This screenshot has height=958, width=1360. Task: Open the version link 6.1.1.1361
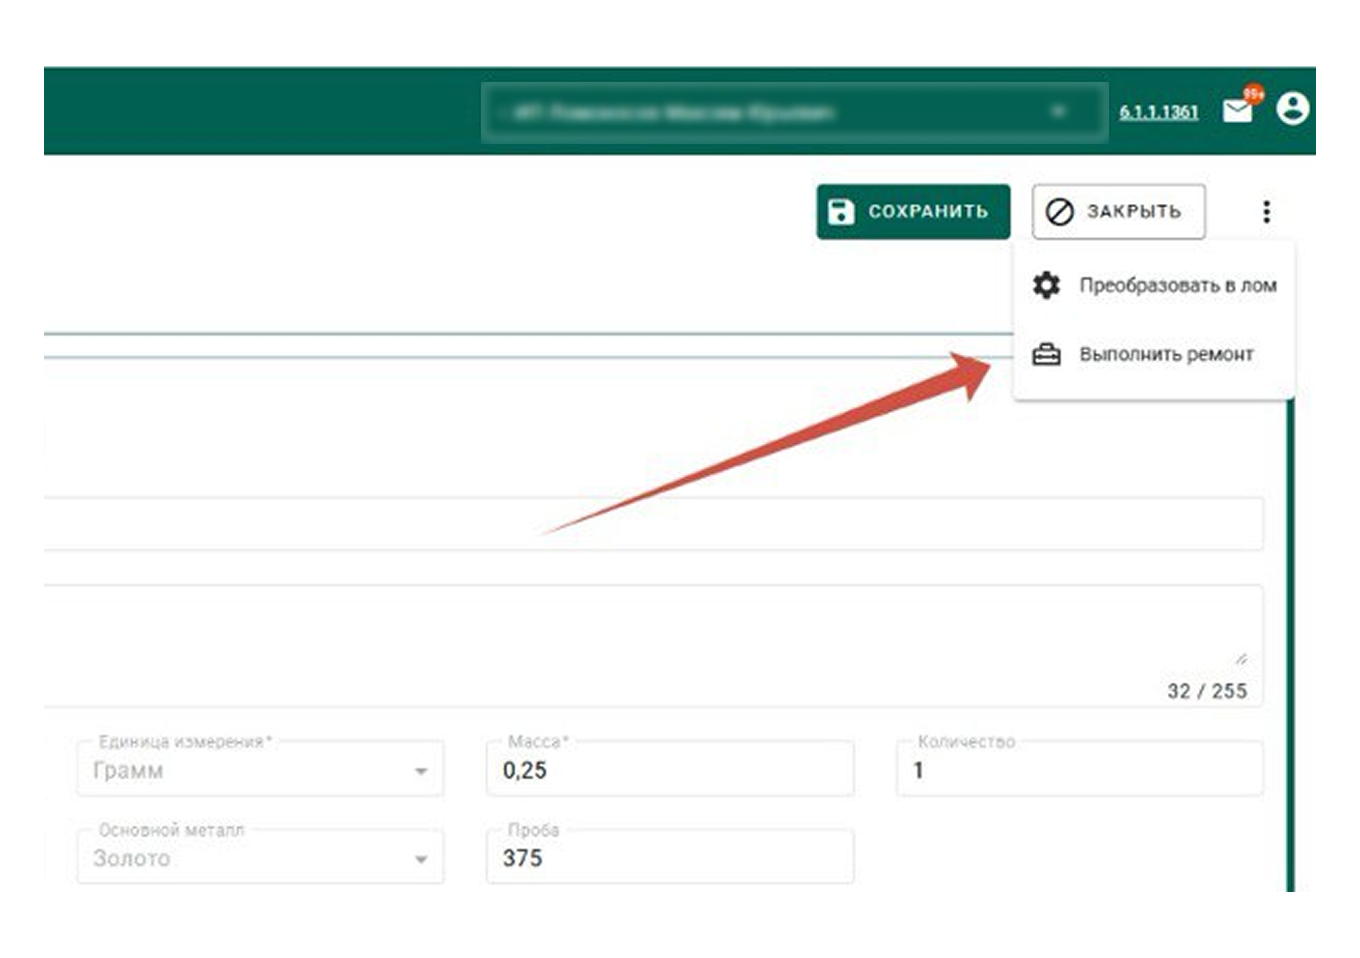[x=1158, y=112]
